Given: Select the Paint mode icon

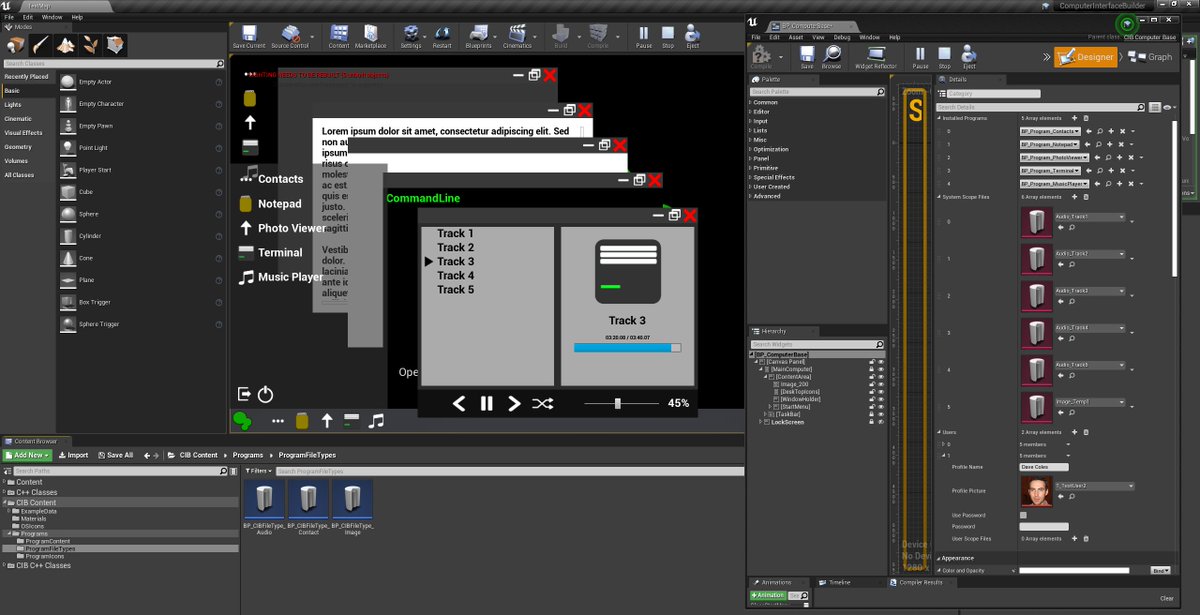Looking at the screenshot, I should pos(41,45).
